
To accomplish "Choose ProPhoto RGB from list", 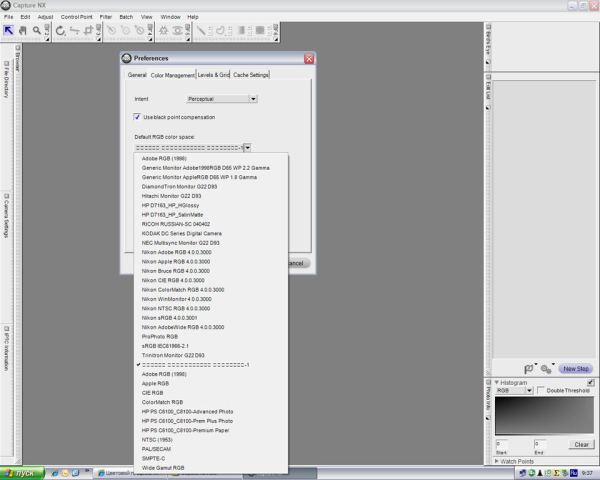I will click(x=211, y=336).
